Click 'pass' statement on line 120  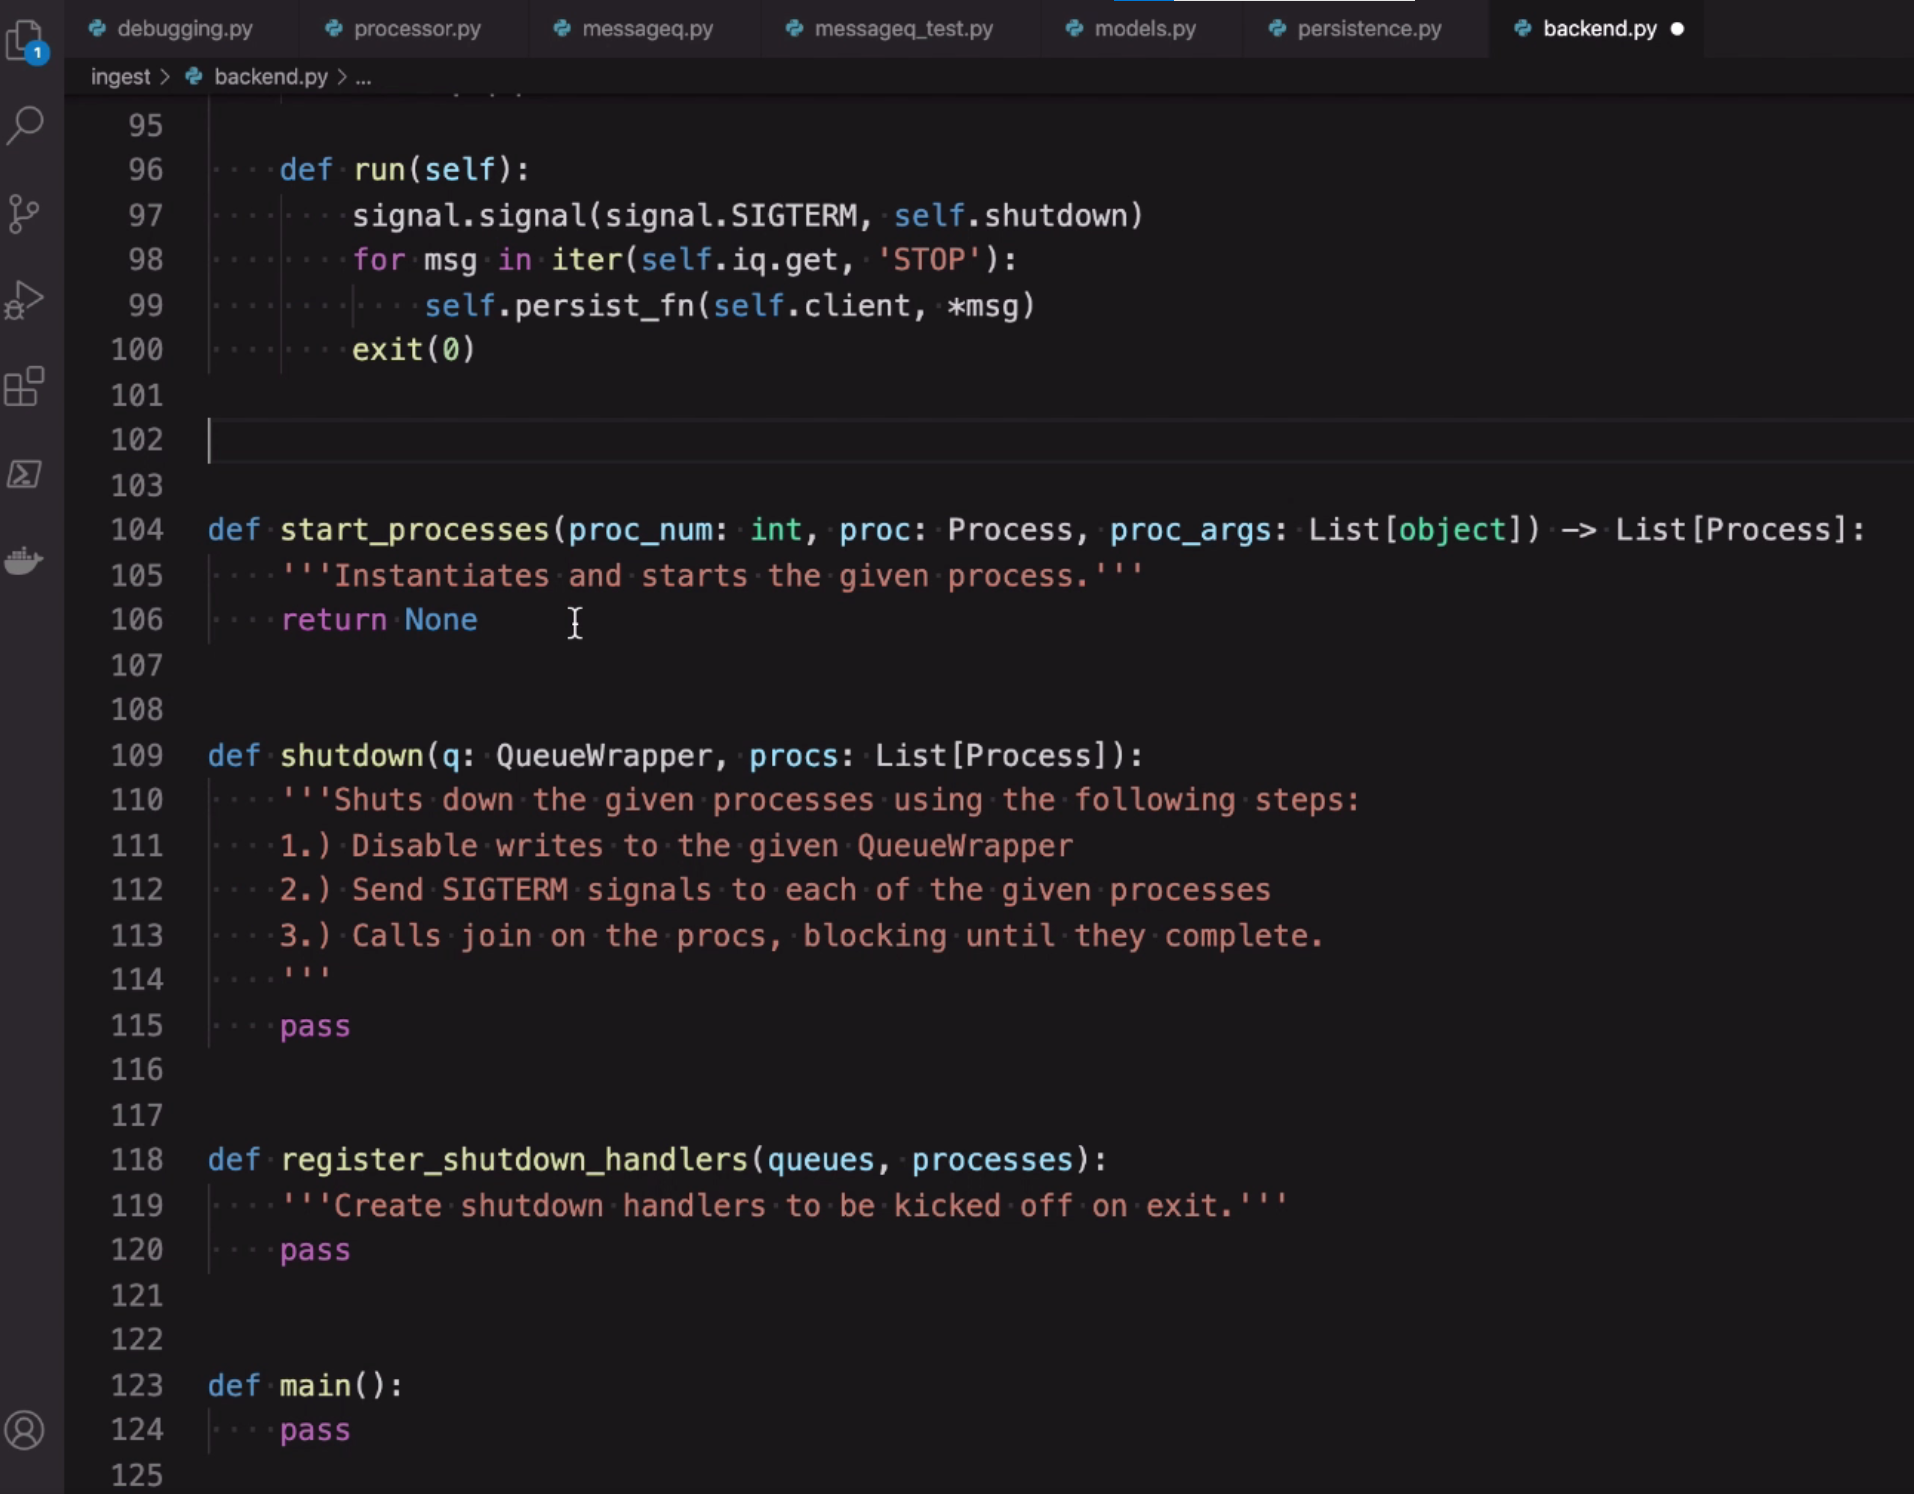315,1250
